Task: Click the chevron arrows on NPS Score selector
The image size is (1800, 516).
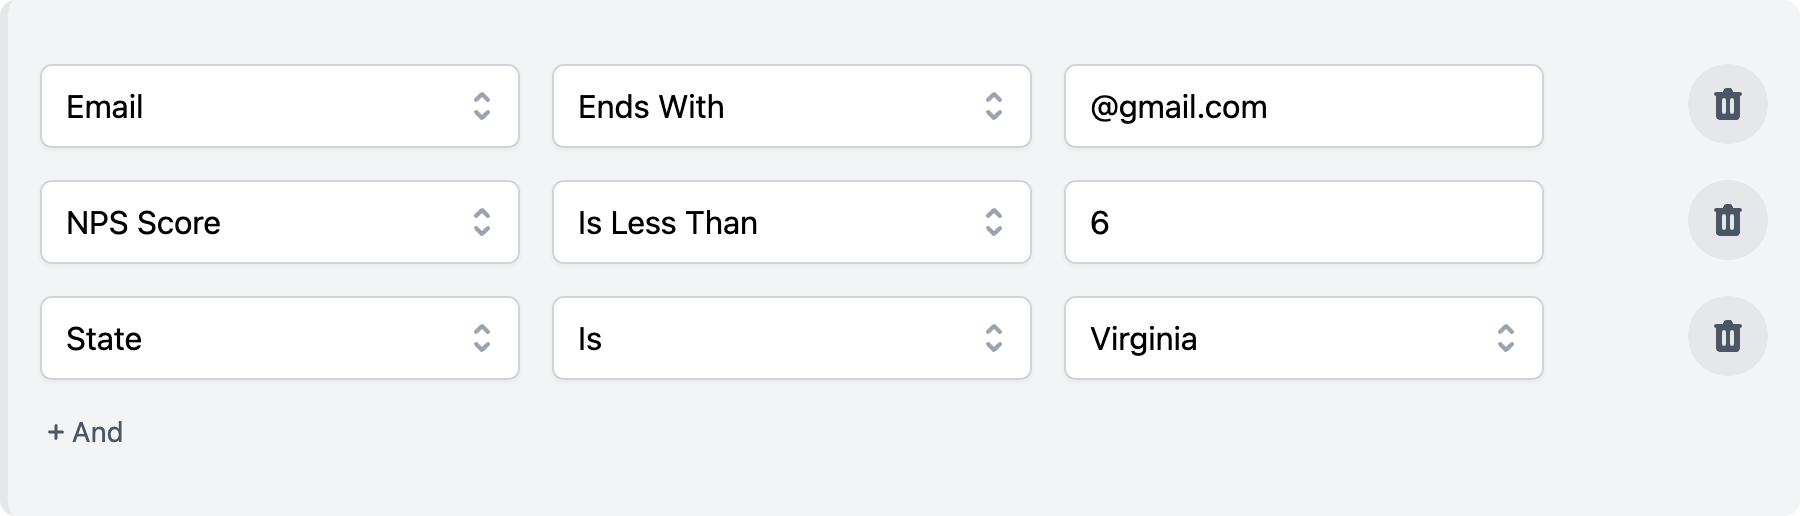Action: click(x=482, y=222)
